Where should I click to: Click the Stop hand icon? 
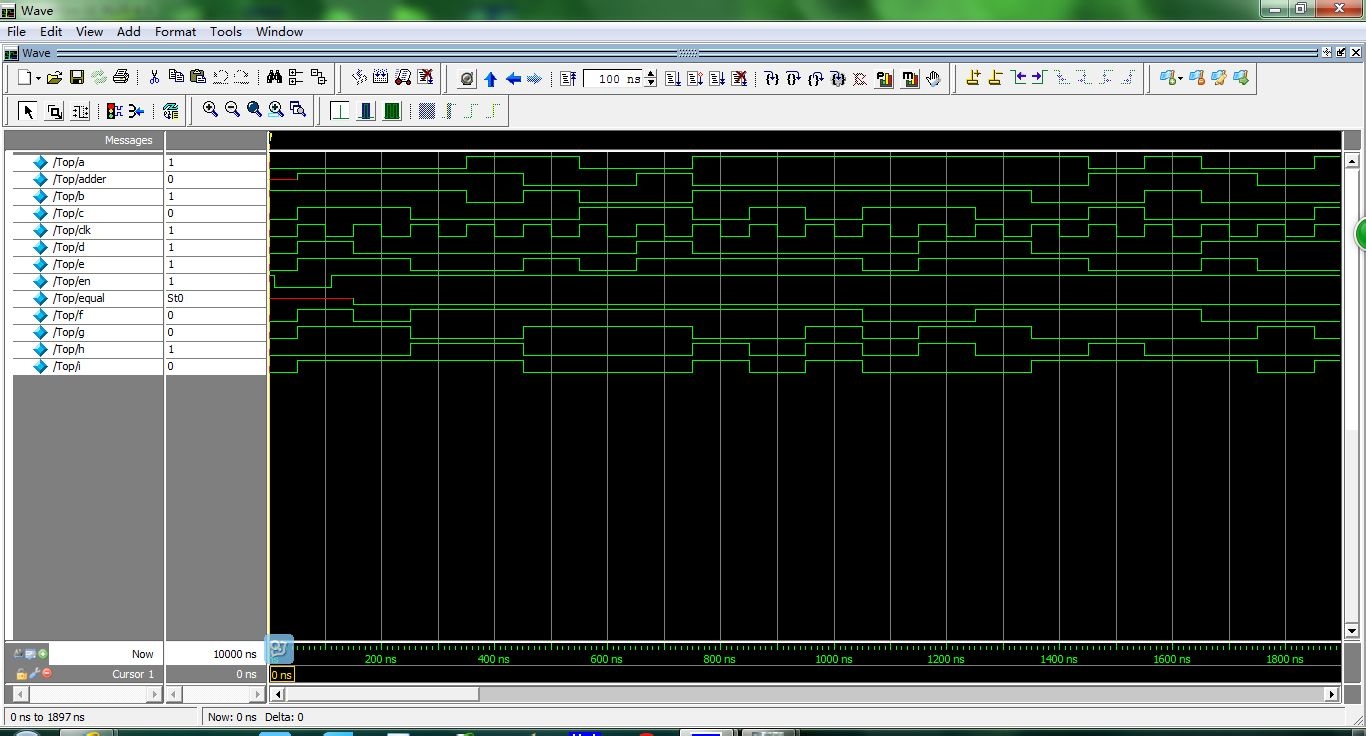[x=933, y=78]
